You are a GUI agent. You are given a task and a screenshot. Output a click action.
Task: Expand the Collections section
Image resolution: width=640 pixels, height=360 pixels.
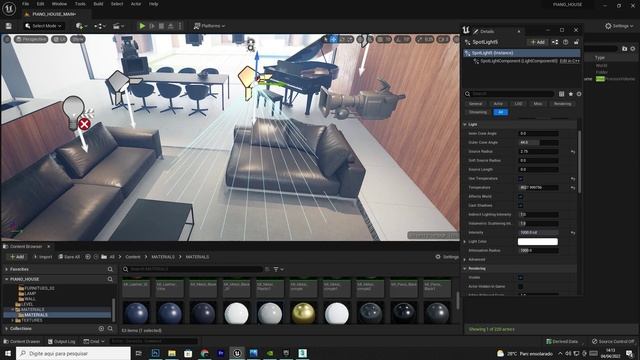tap(7, 329)
